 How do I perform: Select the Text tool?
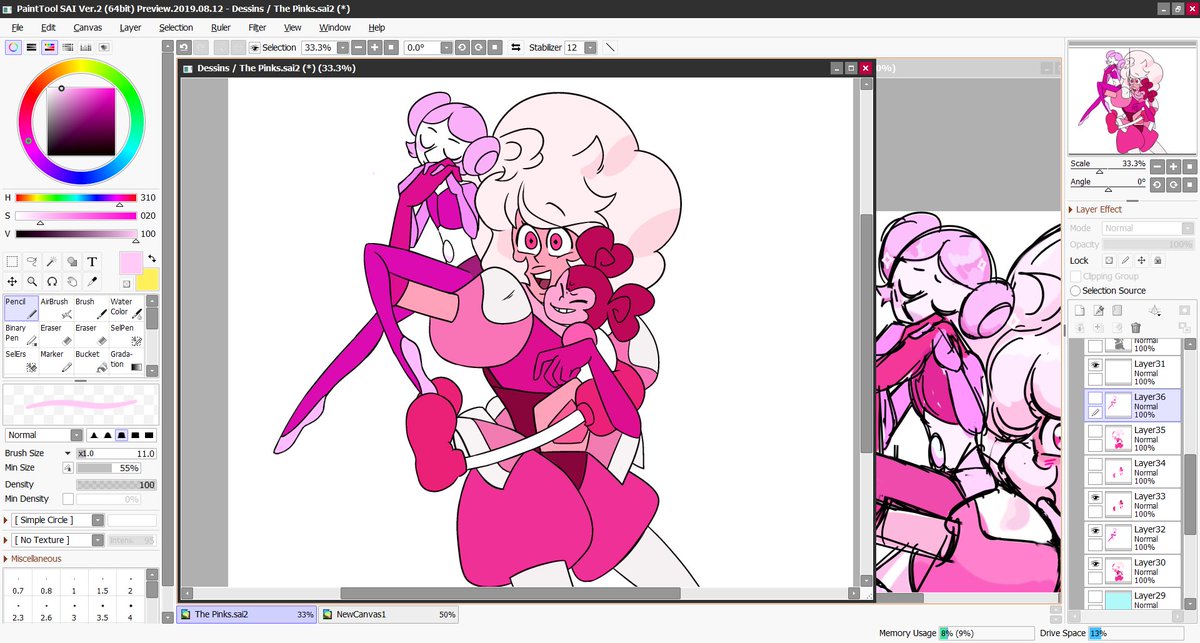(x=92, y=261)
